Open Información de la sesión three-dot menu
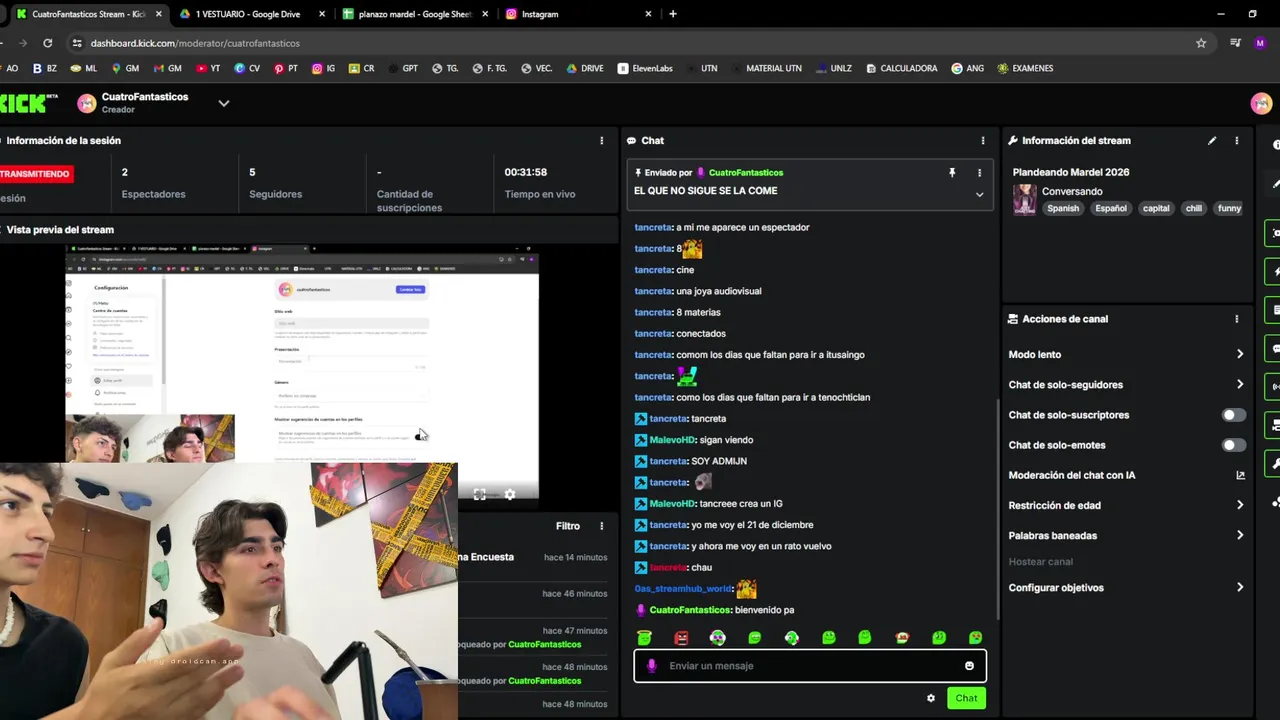 coord(601,141)
